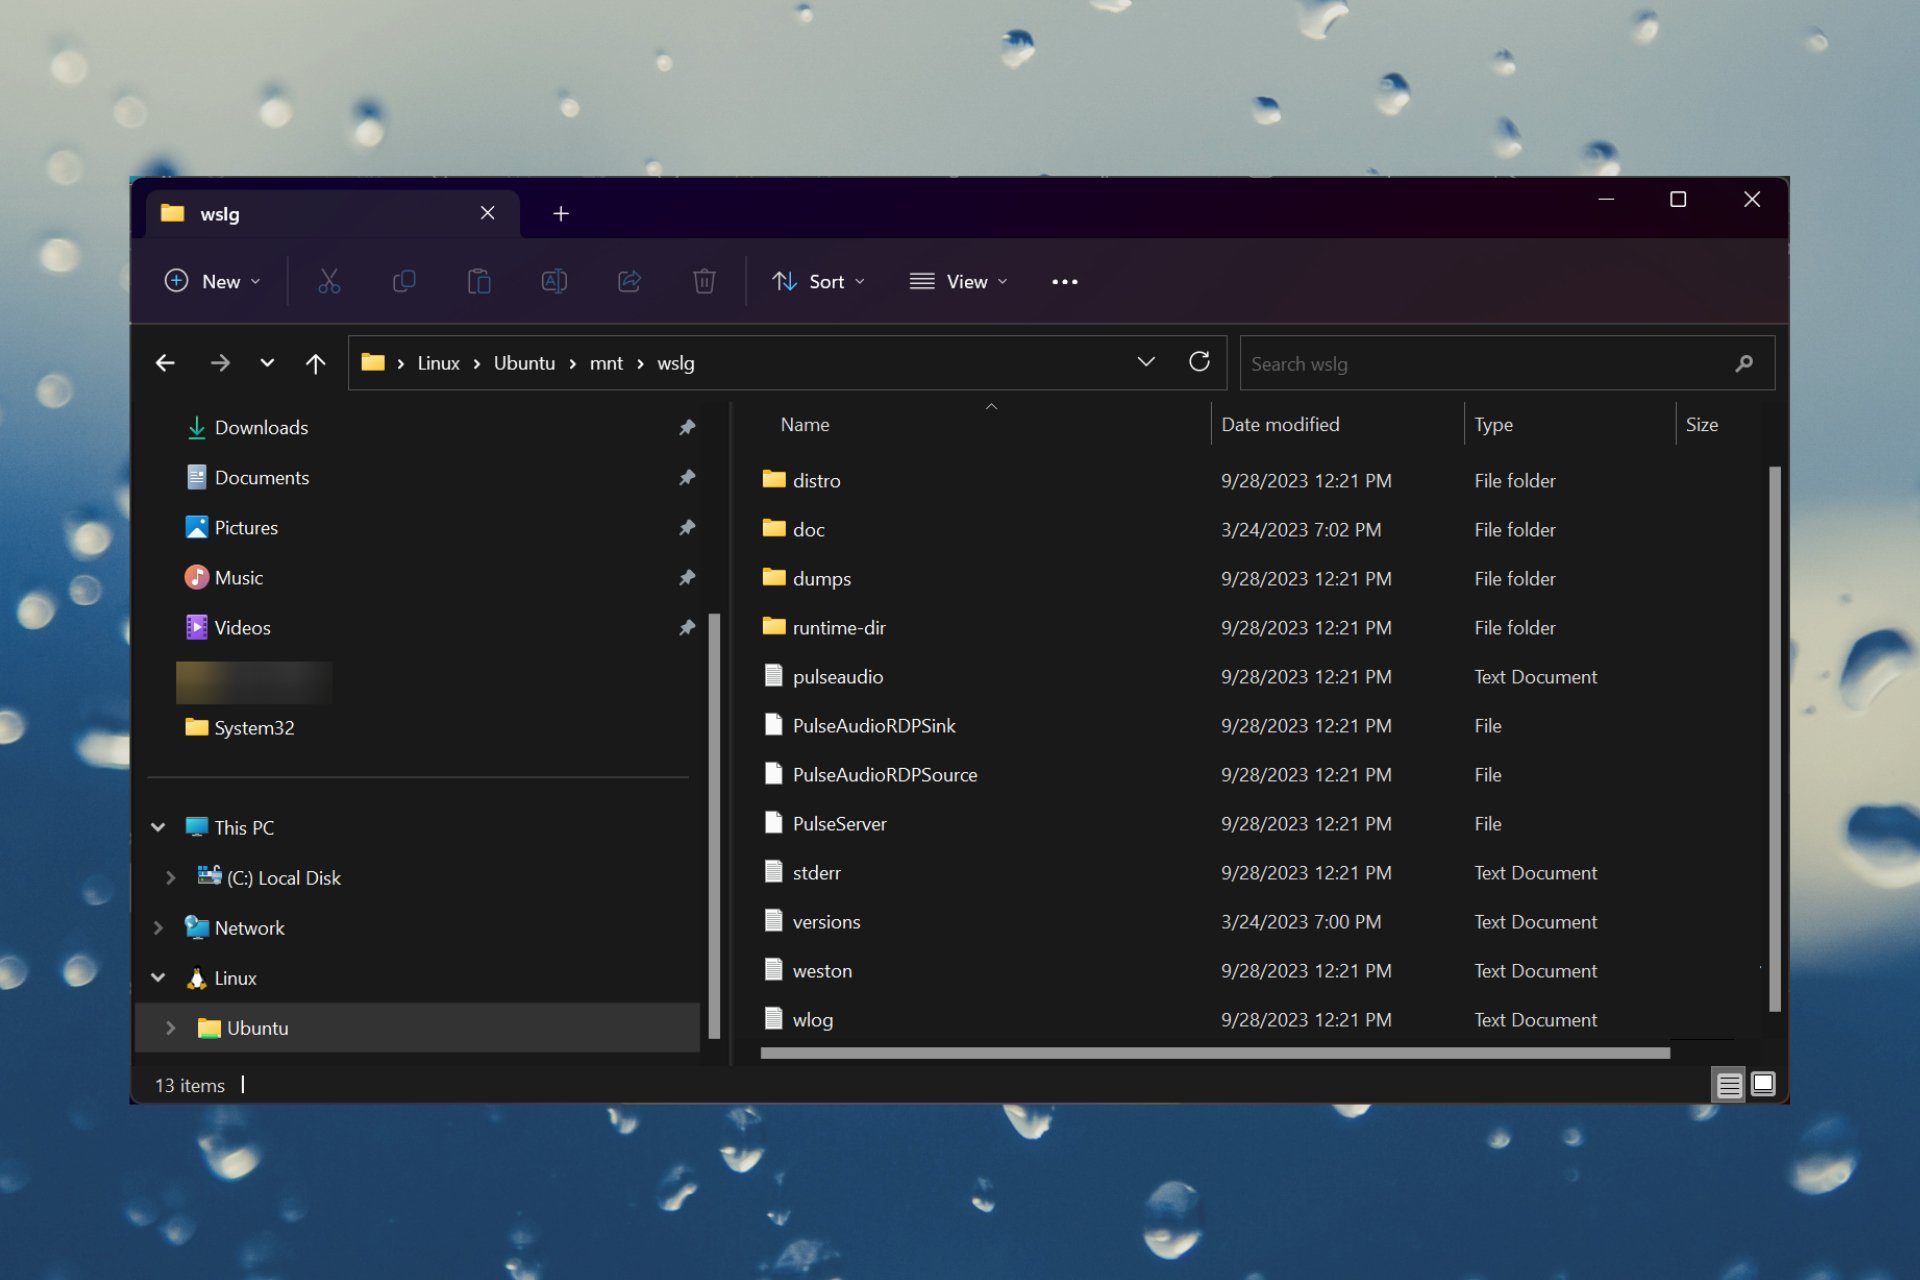Open the Sort dropdown menu
1920x1280 pixels.
click(818, 281)
